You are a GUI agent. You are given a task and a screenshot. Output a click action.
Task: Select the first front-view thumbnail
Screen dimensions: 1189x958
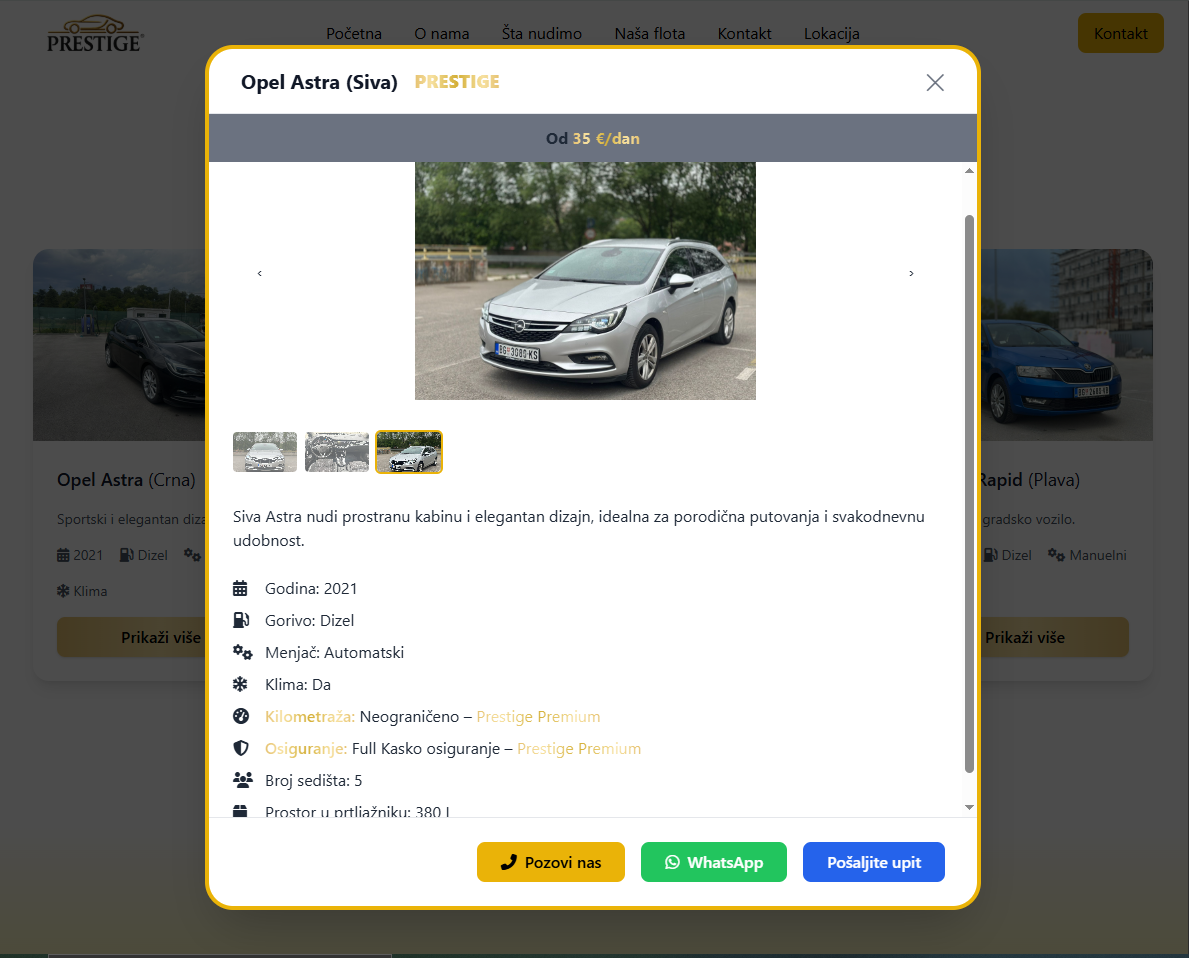point(265,452)
